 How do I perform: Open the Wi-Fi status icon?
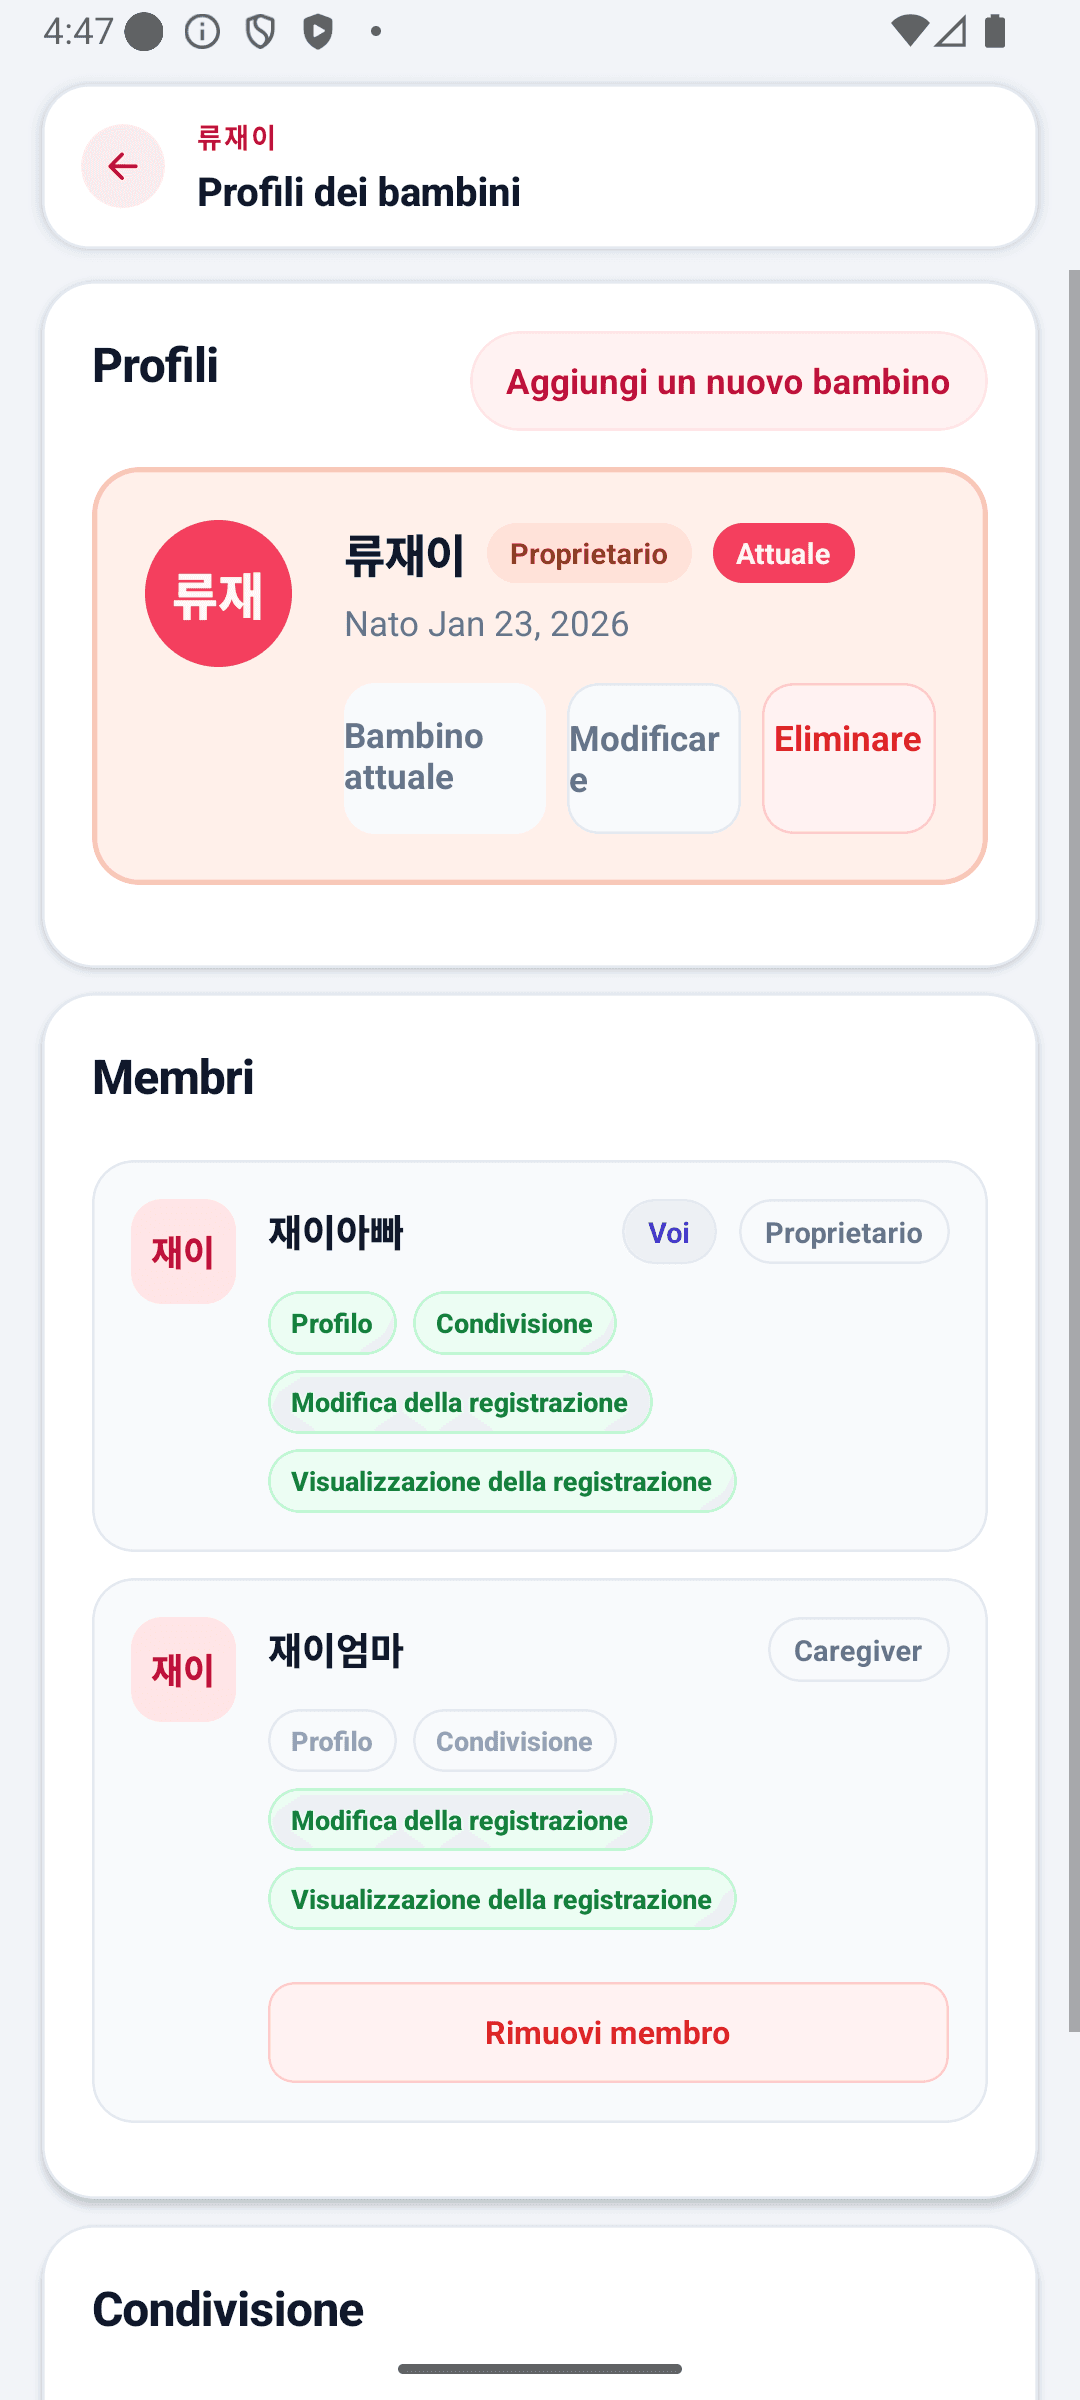pyautogui.click(x=908, y=31)
